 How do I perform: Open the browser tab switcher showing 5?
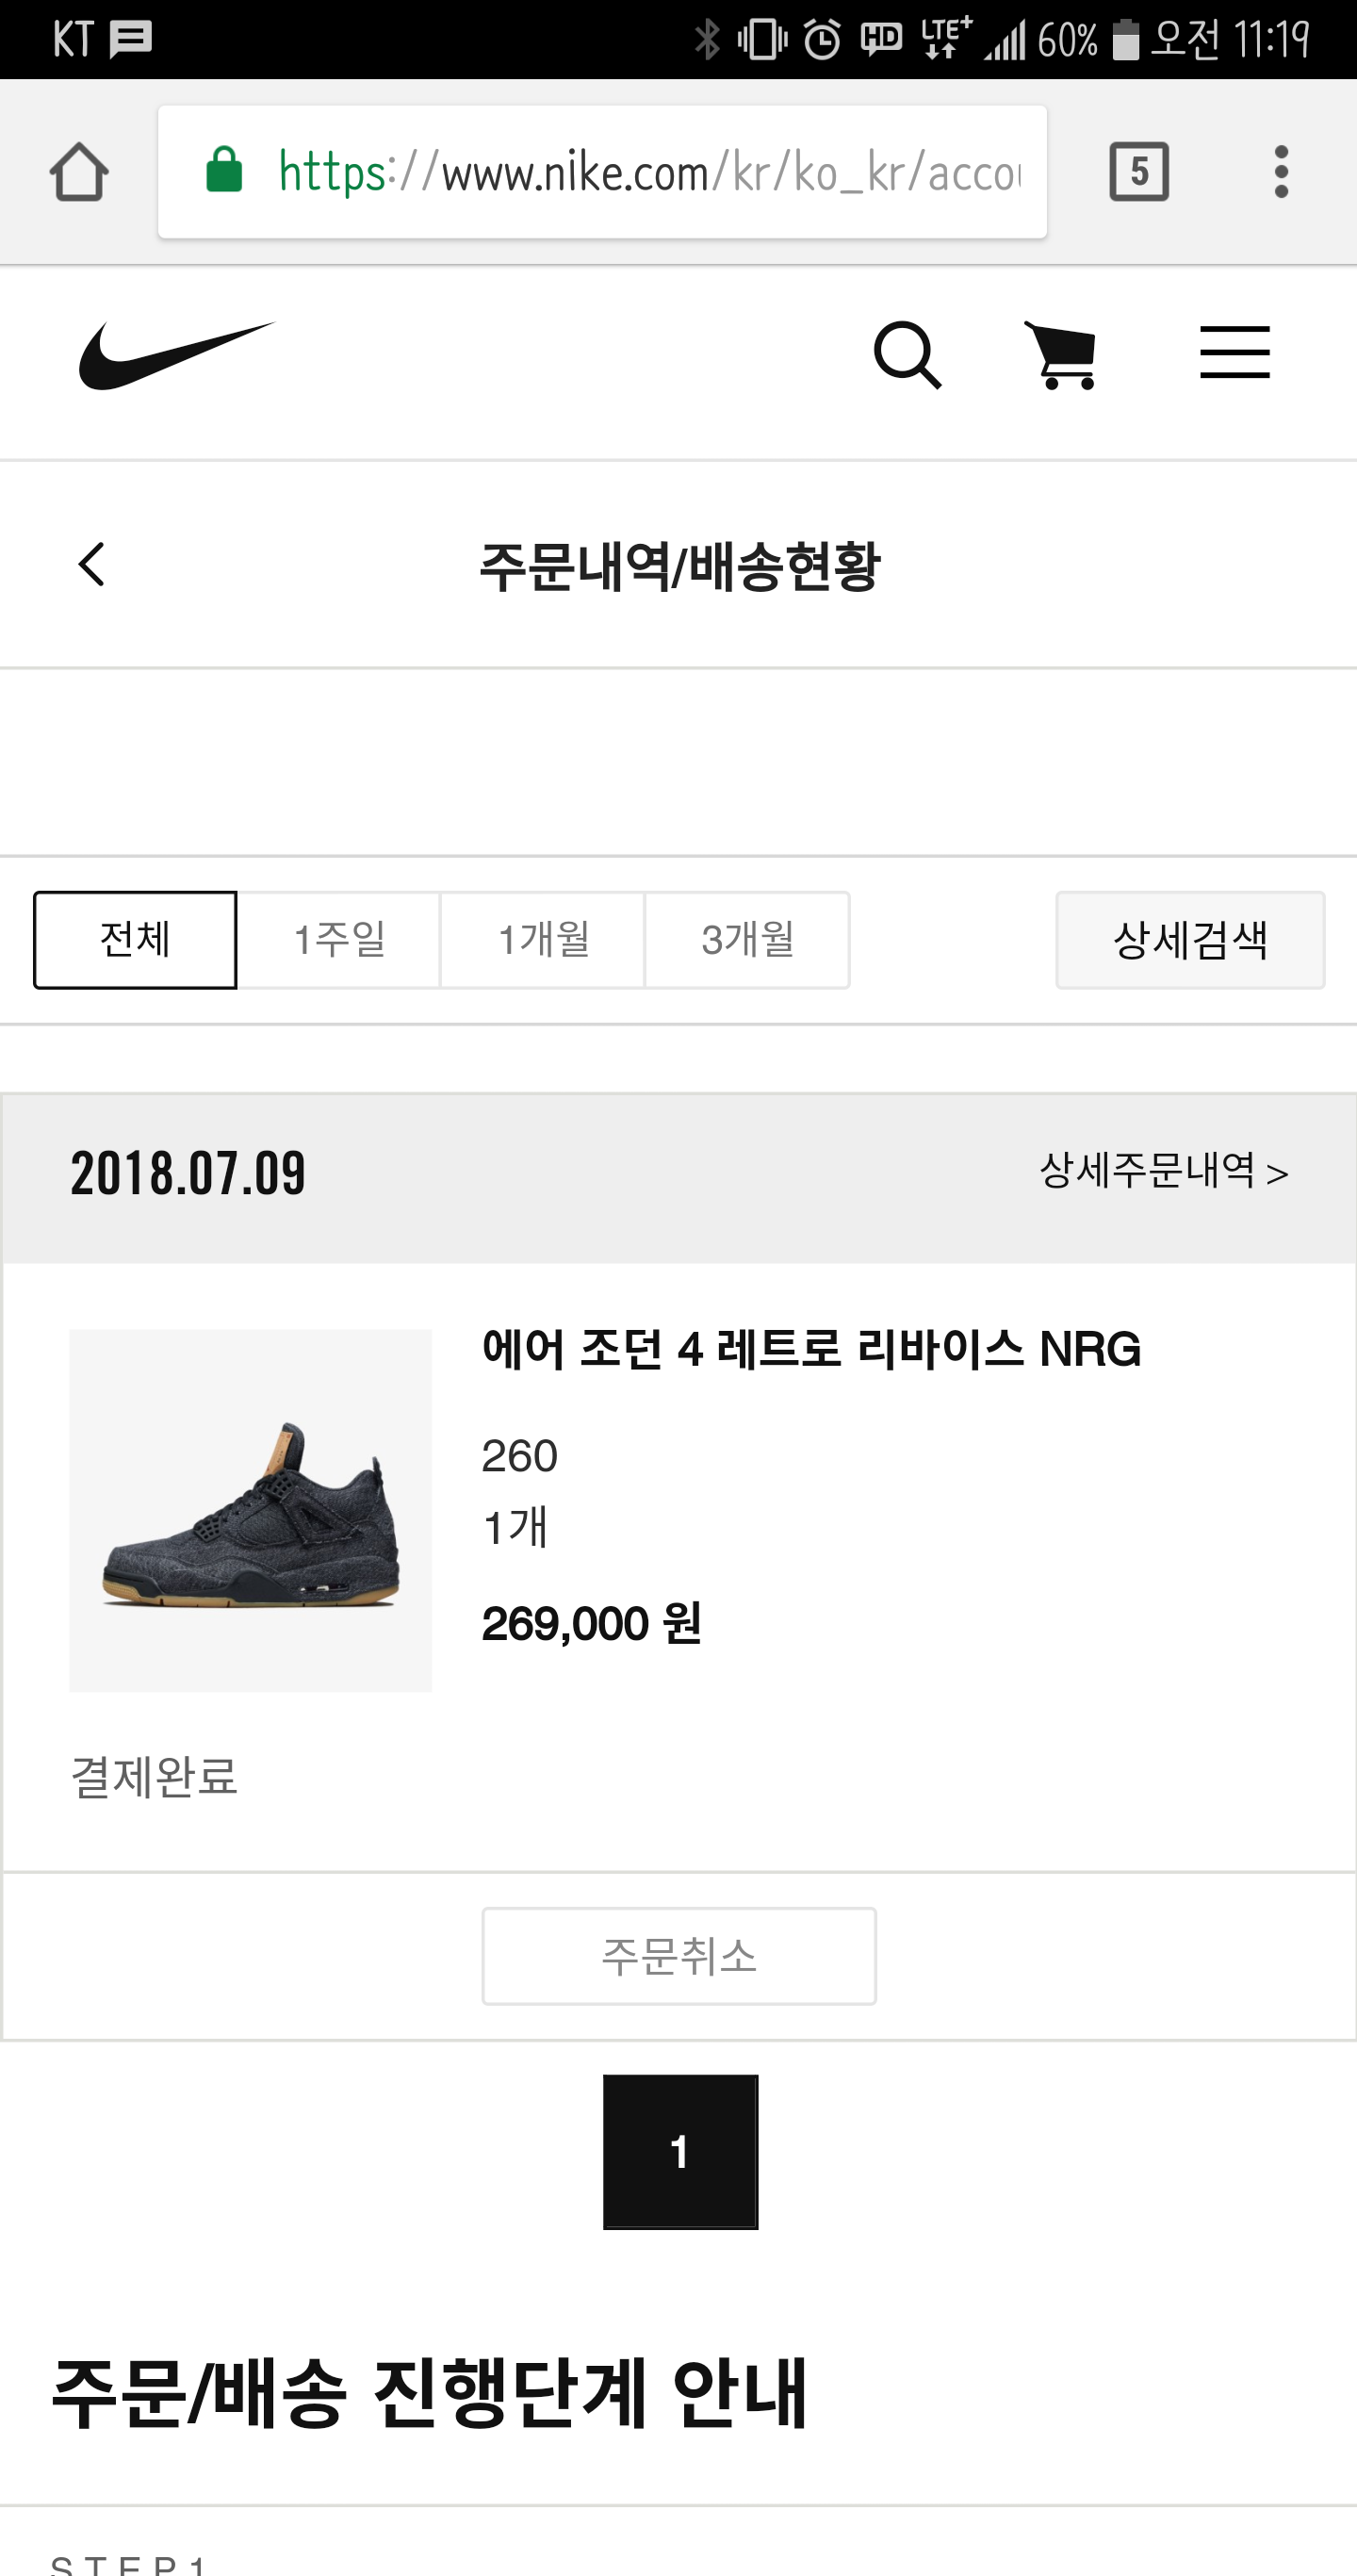click(x=1138, y=172)
